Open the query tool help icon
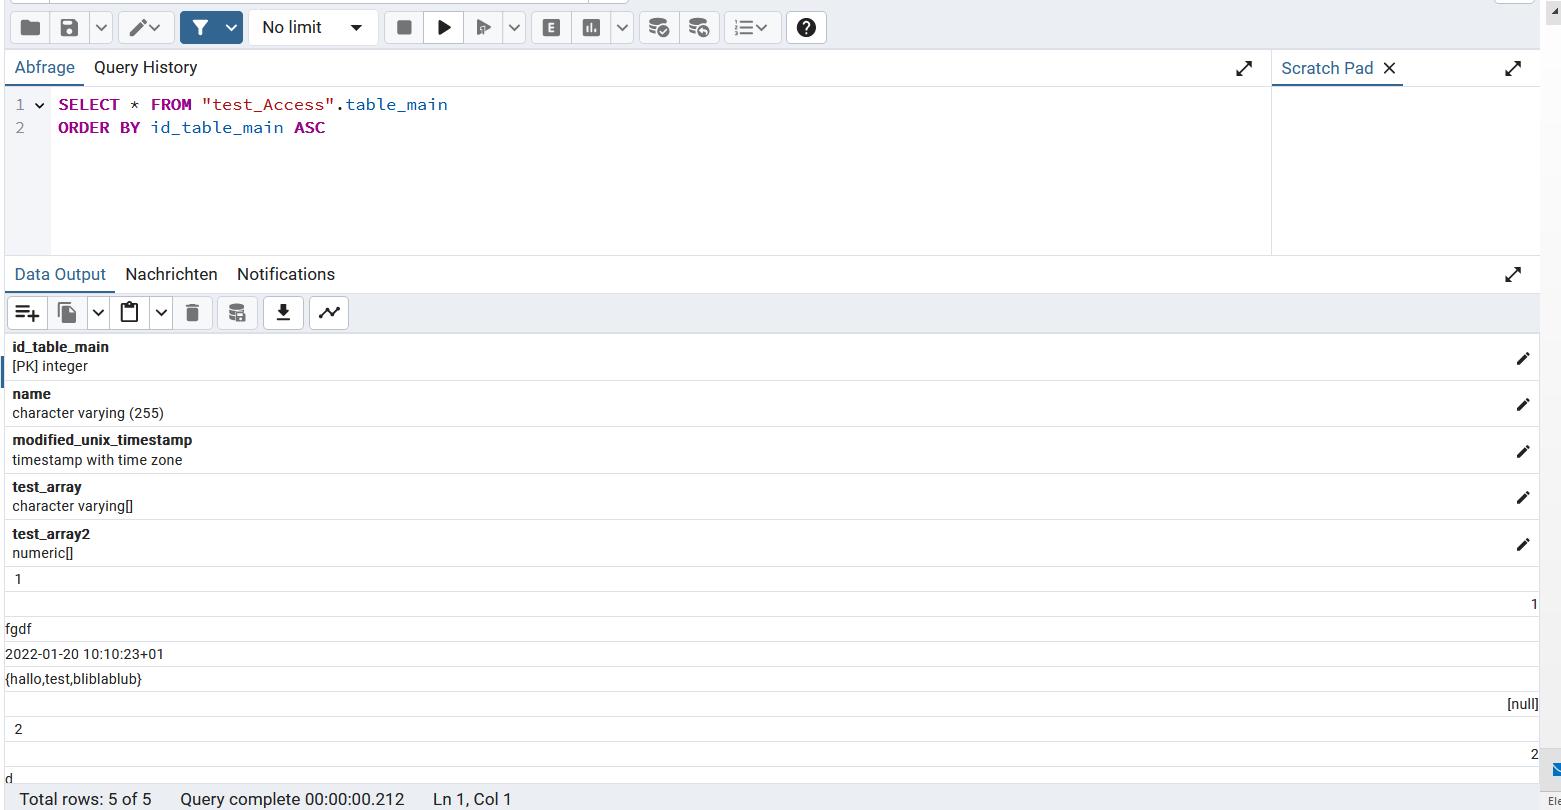The image size is (1561, 810). tap(806, 28)
